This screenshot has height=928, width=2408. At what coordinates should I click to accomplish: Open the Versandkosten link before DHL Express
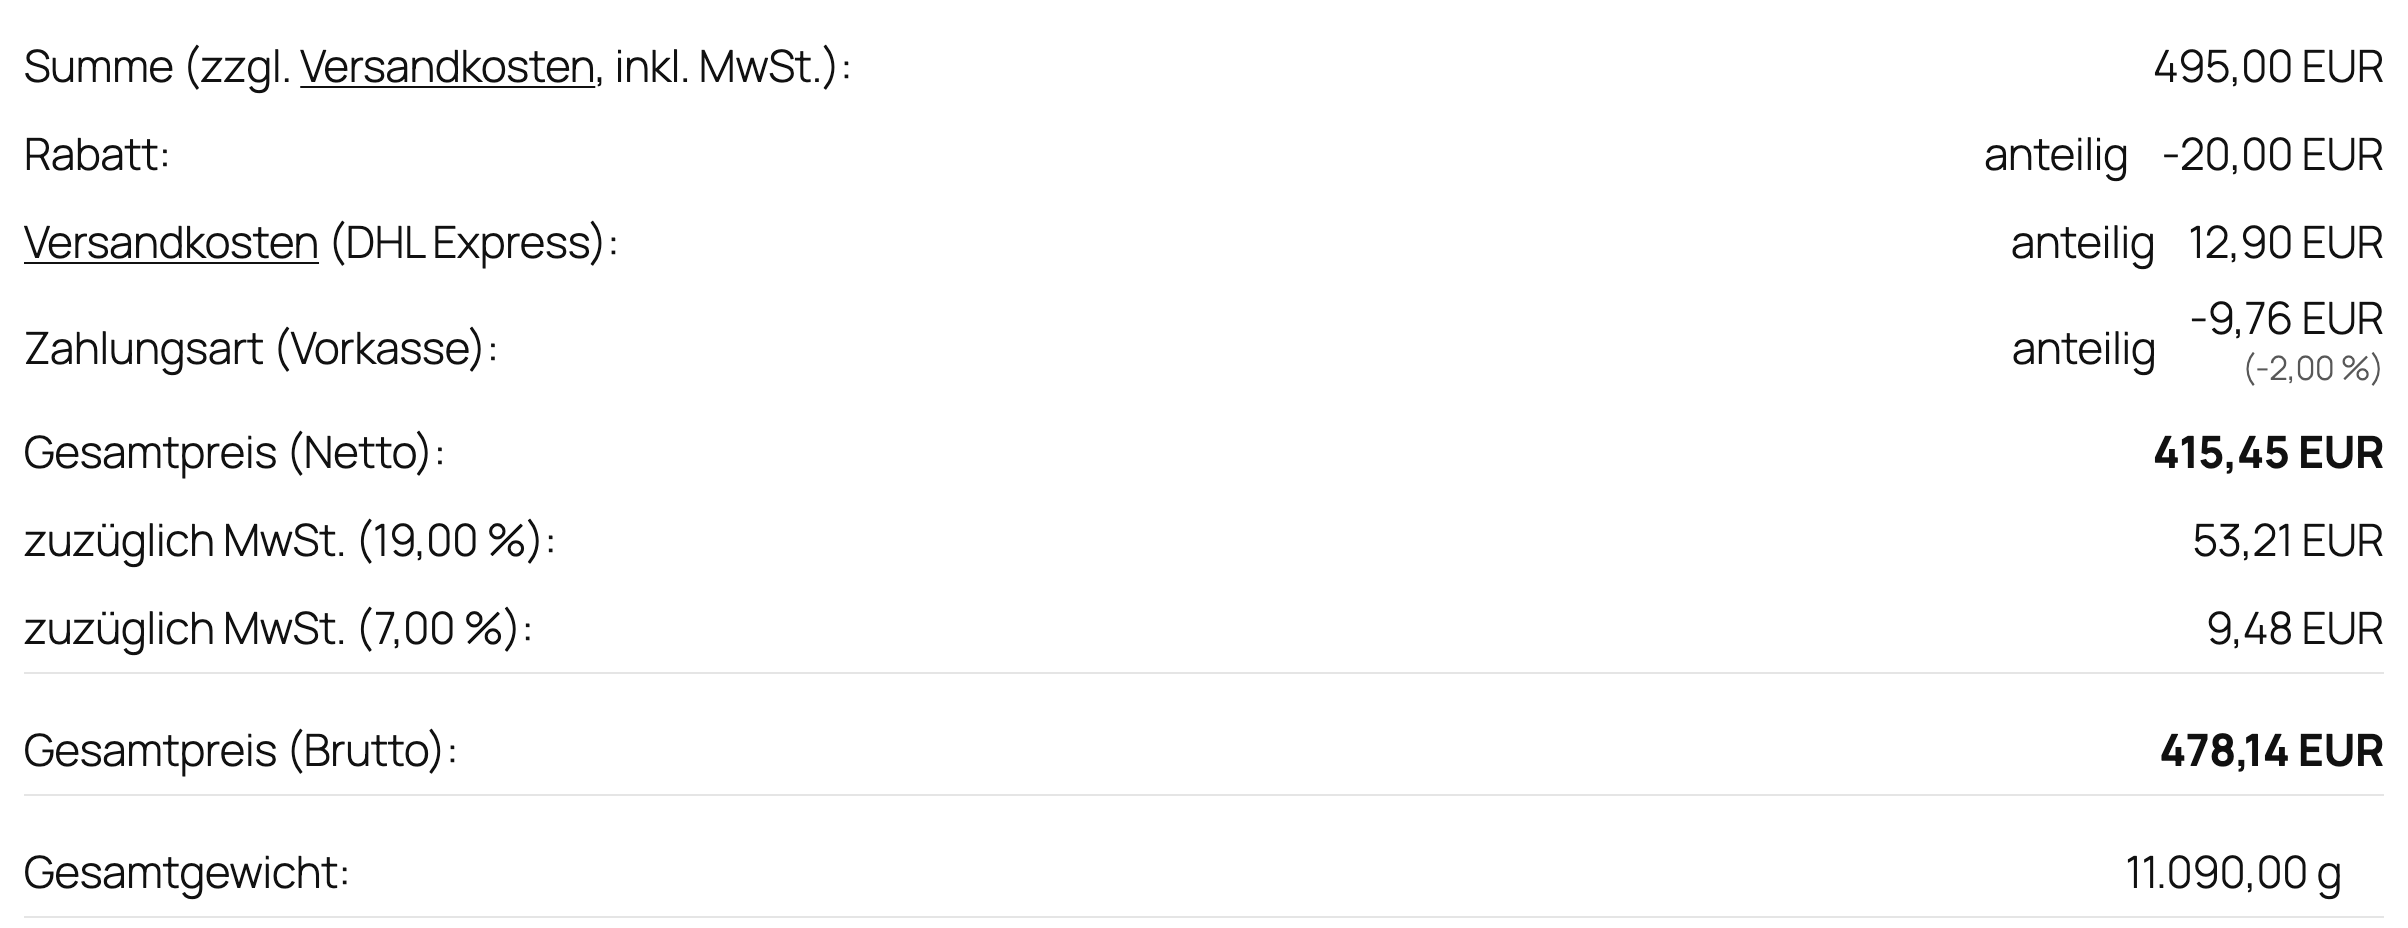[x=171, y=243]
